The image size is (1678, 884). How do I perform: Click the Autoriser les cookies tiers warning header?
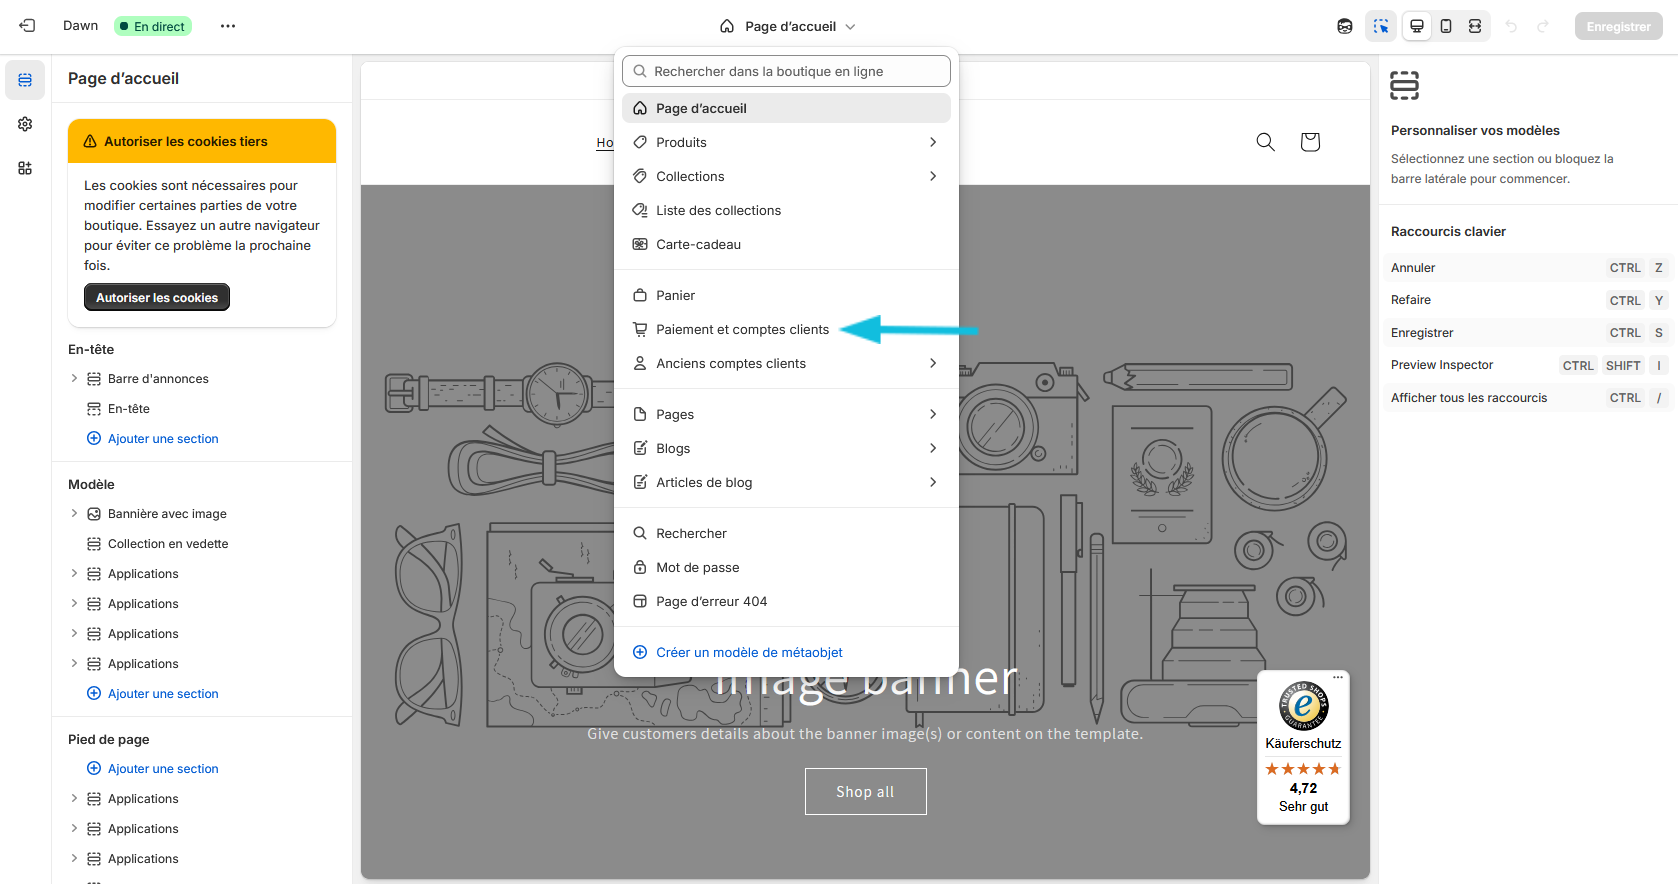pos(202,141)
